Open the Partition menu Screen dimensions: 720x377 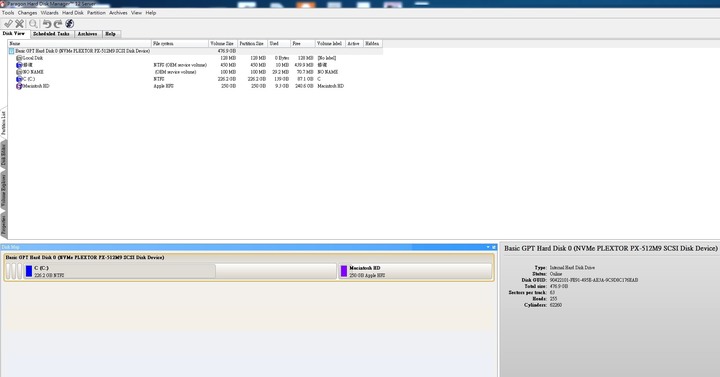click(96, 13)
